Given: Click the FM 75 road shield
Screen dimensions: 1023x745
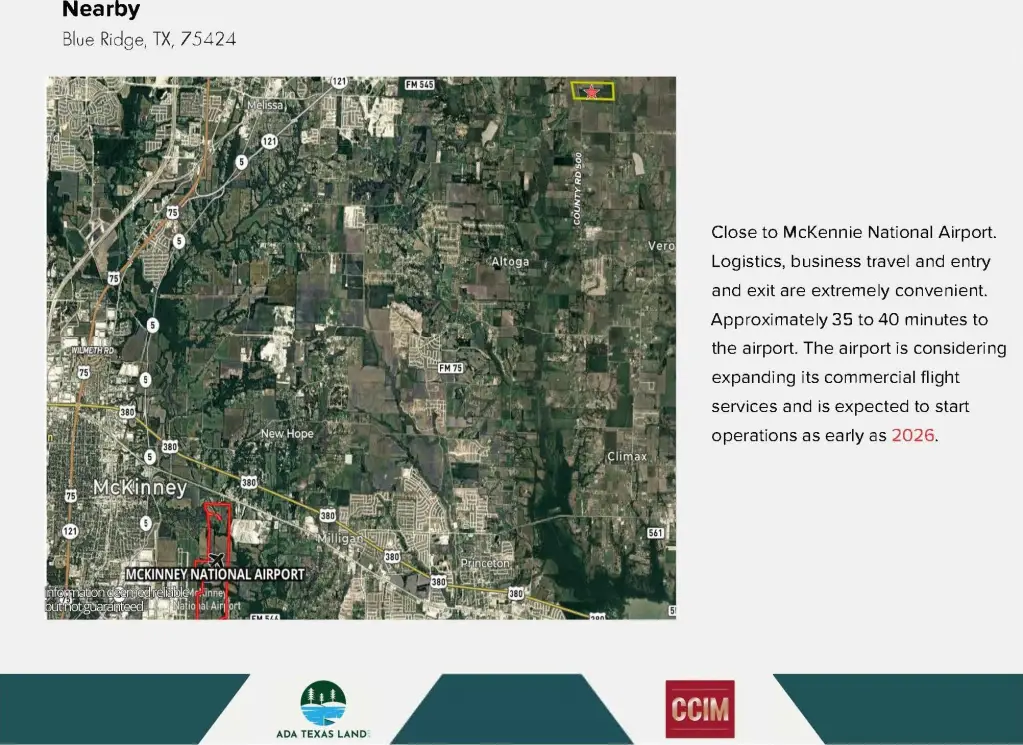Looking at the screenshot, I should click(450, 368).
